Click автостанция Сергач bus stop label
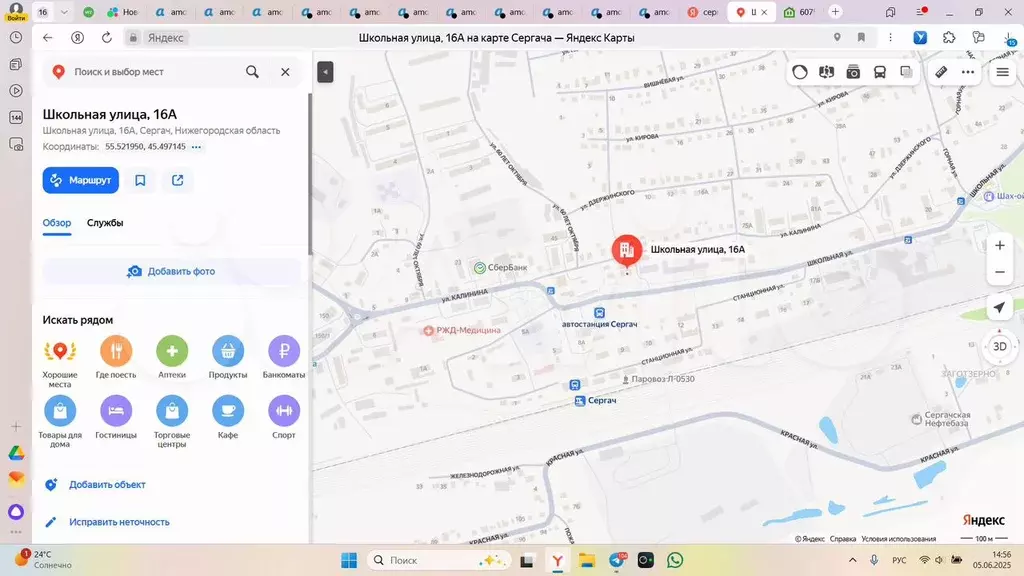 pos(600,324)
